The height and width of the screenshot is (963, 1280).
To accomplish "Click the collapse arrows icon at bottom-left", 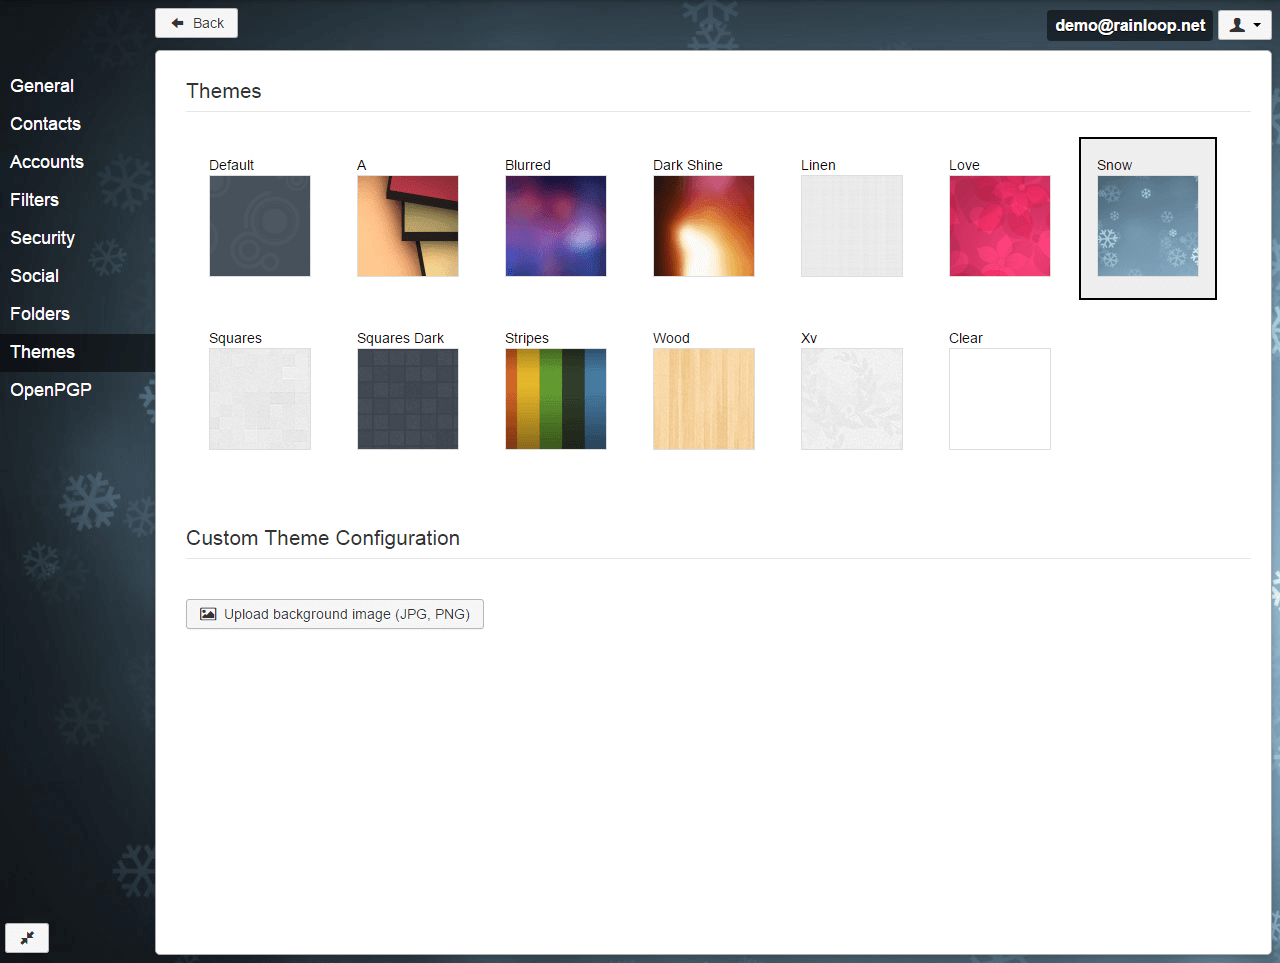I will coord(27,938).
